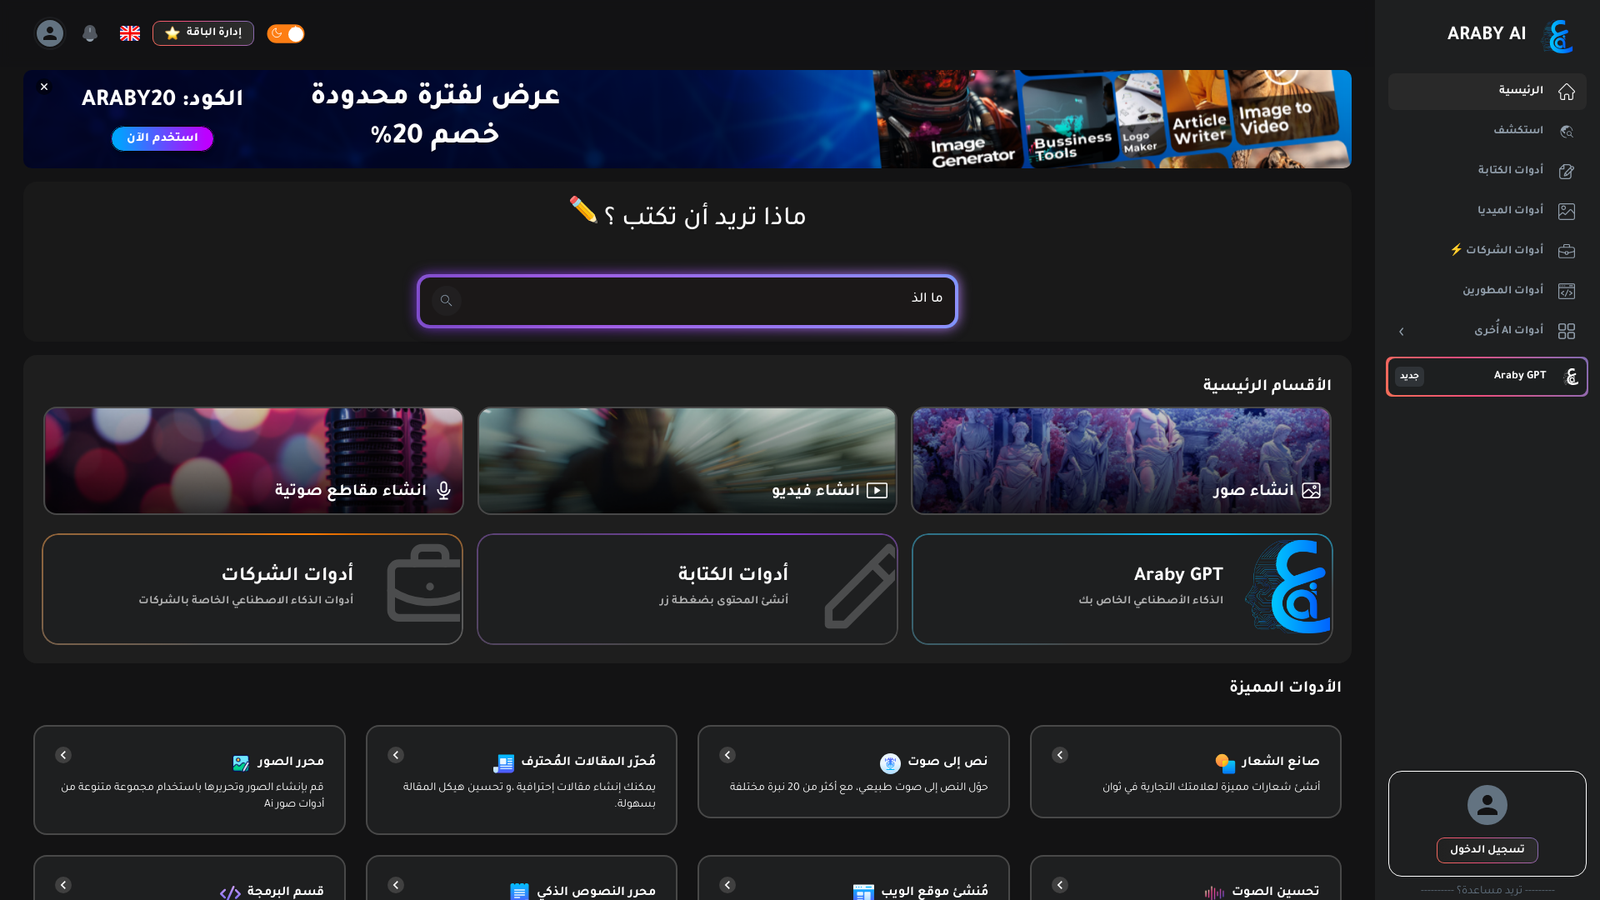This screenshot has width=1600, height=900.
Task: Open the أدوات المطورين sidebar item
Action: pyautogui.click(x=1487, y=291)
